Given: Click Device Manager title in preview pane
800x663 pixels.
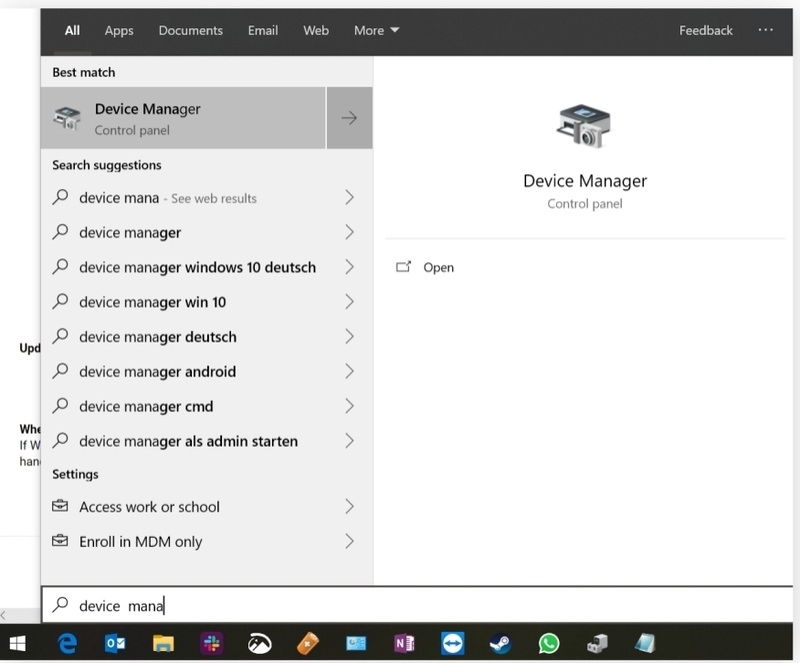Looking at the screenshot, I should [585, 181].
